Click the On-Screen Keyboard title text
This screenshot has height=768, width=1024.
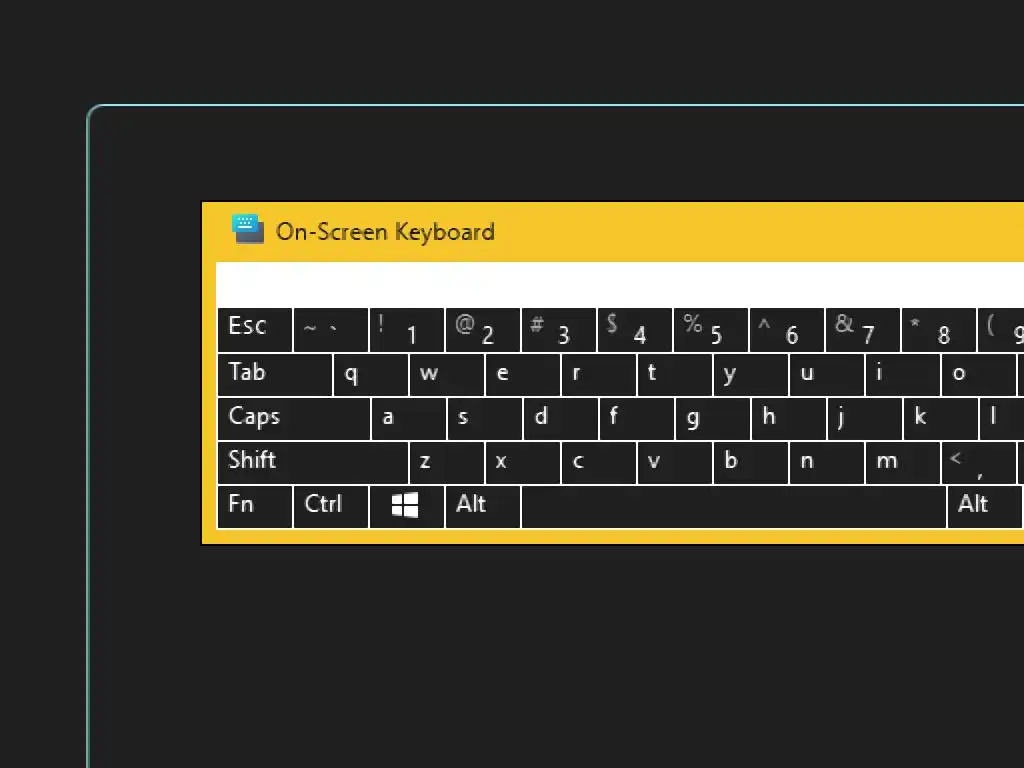(385, 232)
